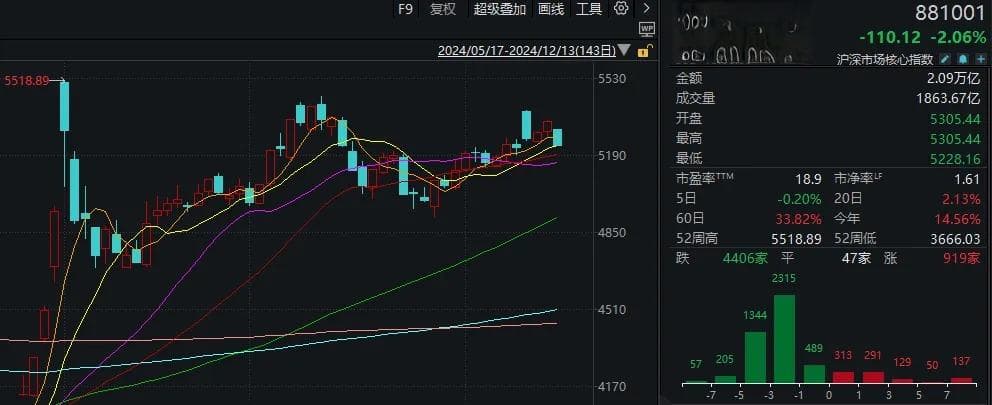Click the bell alert icon
This screenshot has width=992, height=405.
(x=962, y=59)
